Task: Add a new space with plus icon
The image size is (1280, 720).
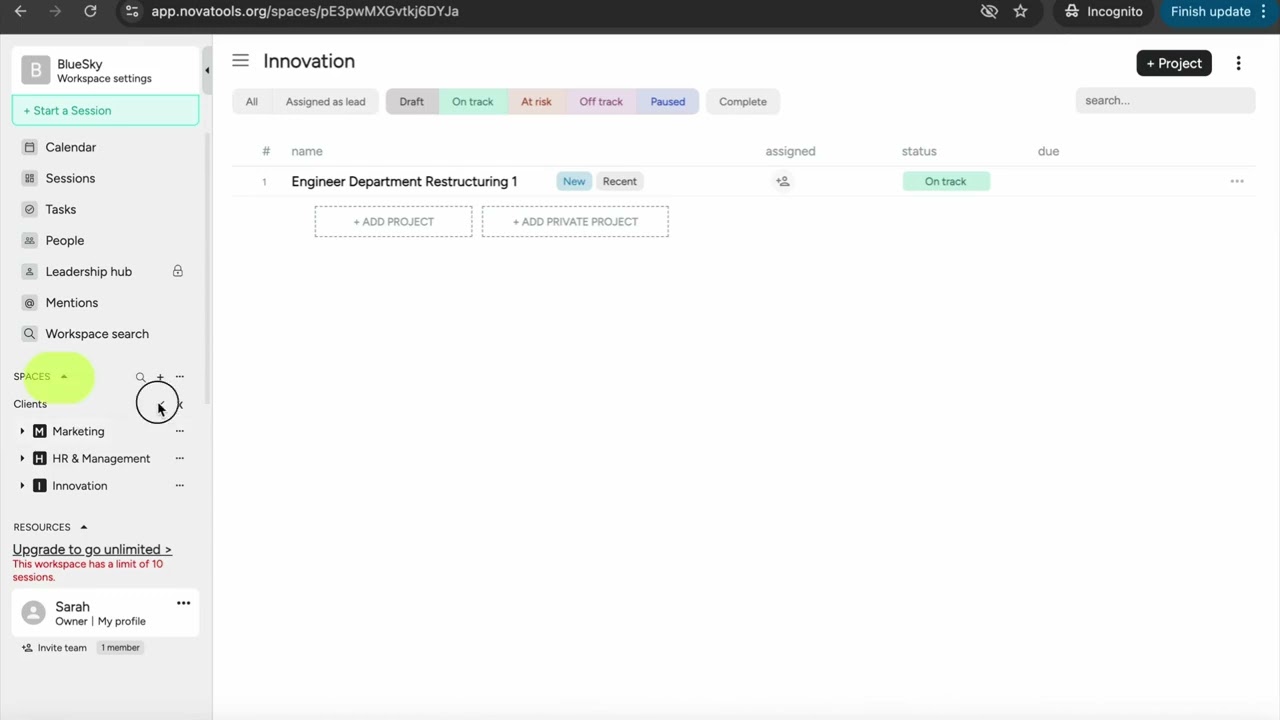Action: 160,377
